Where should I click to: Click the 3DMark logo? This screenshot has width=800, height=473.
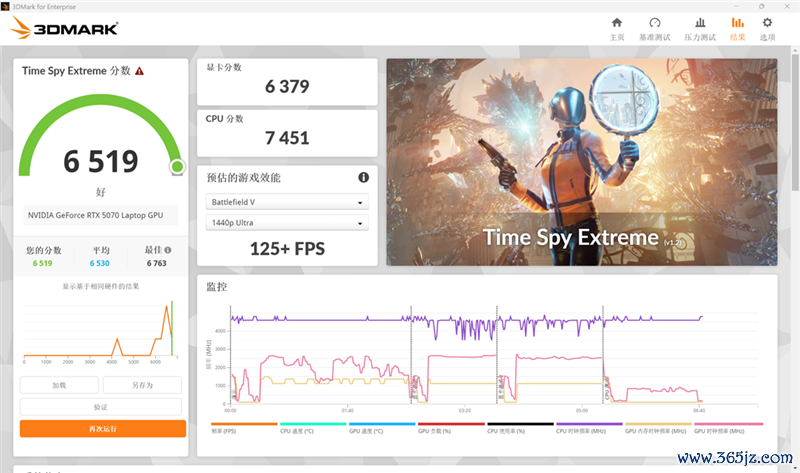[64, 28]
